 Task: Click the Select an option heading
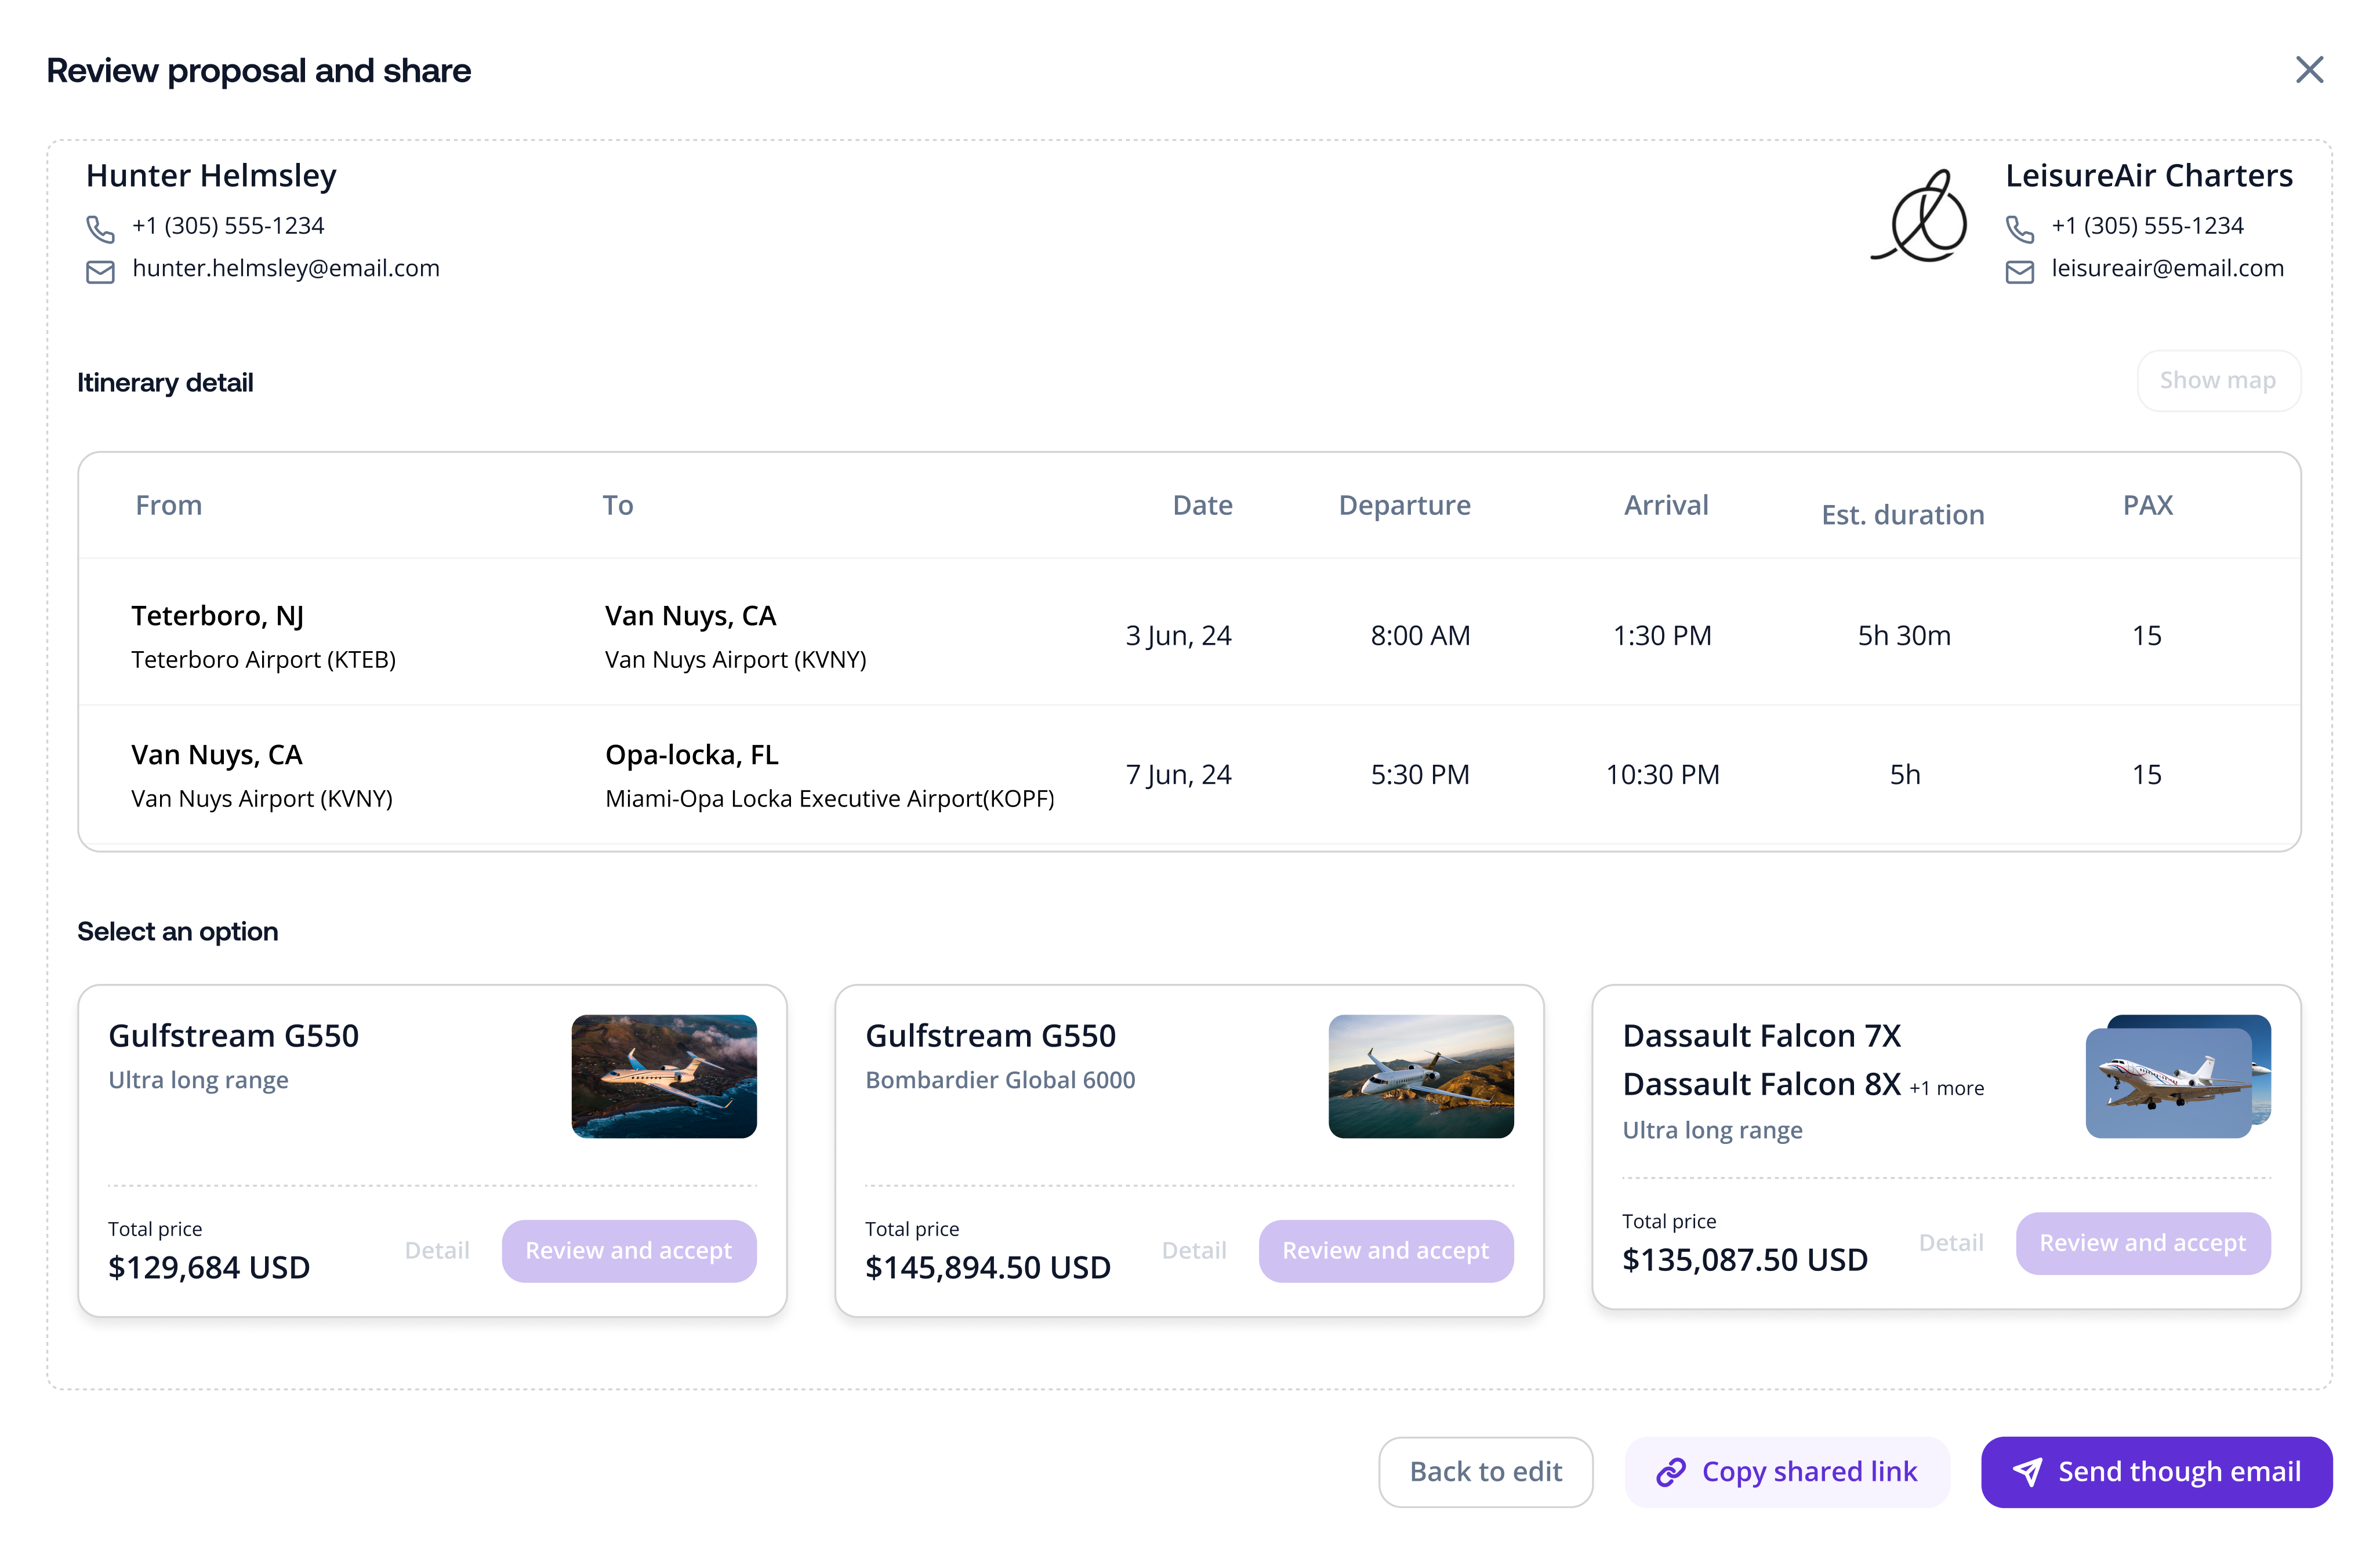[178, 932]
